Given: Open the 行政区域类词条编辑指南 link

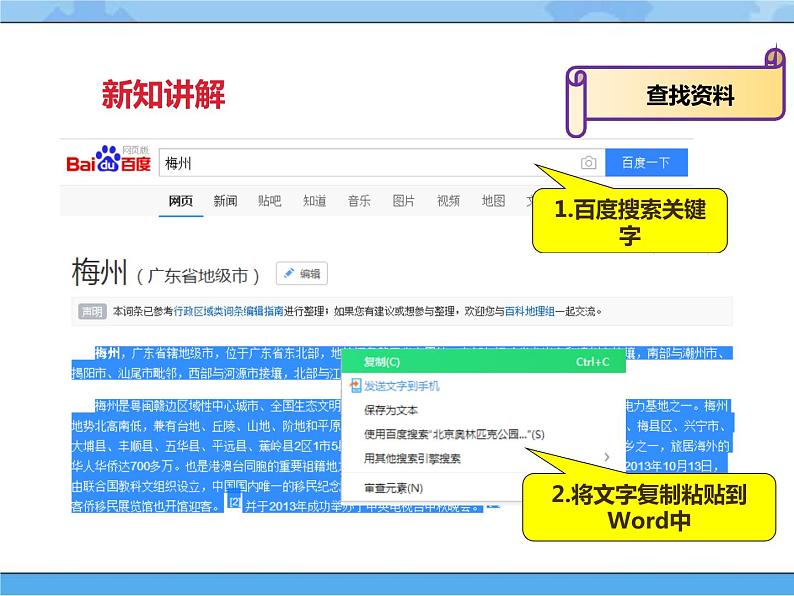Looking at the screenshot, I should point(228,311).
